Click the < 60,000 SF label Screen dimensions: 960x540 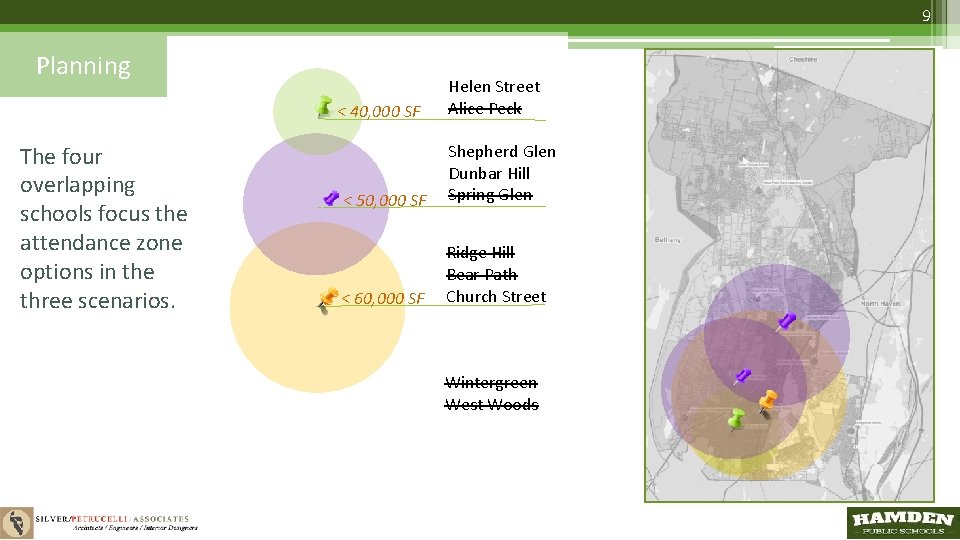tap(383, 298)
